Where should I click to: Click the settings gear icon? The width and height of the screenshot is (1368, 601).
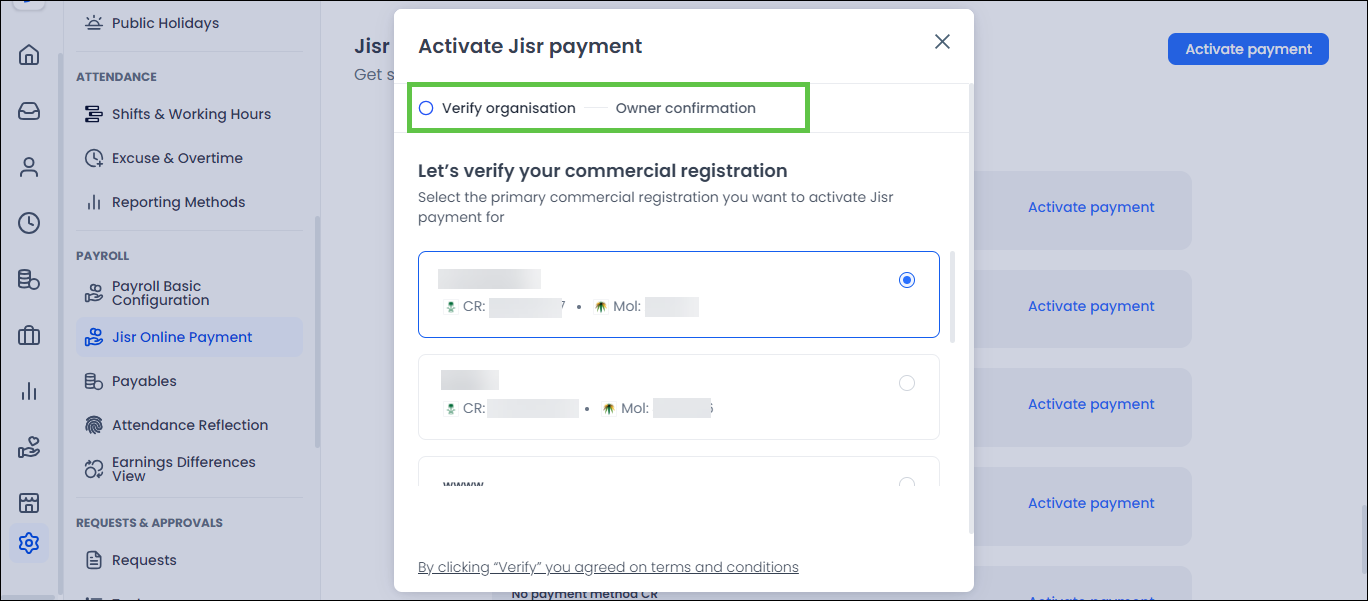[29, 543]
